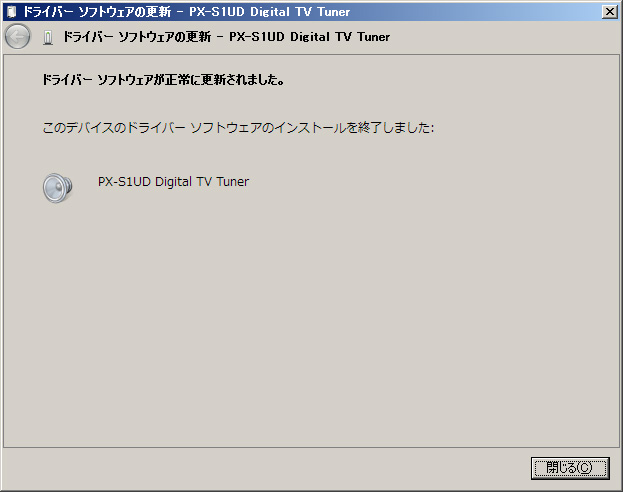The width and height of the screenshot is (623, 492).
Task: Click ドライバー ソフトウェアが正常に更新されました heading
Action: 163,80
